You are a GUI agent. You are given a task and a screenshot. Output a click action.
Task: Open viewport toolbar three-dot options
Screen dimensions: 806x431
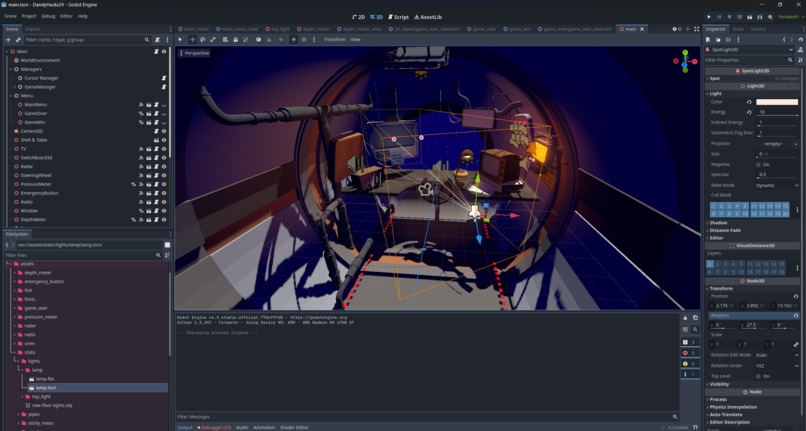[x=314, y=40]
